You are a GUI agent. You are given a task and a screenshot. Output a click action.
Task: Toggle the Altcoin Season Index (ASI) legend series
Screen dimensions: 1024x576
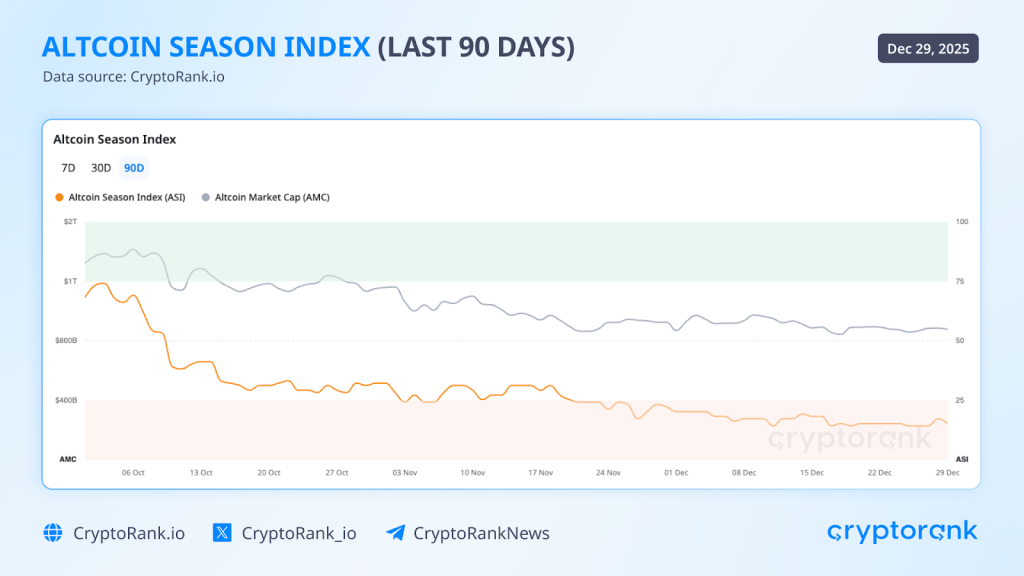tap(121, 197)
